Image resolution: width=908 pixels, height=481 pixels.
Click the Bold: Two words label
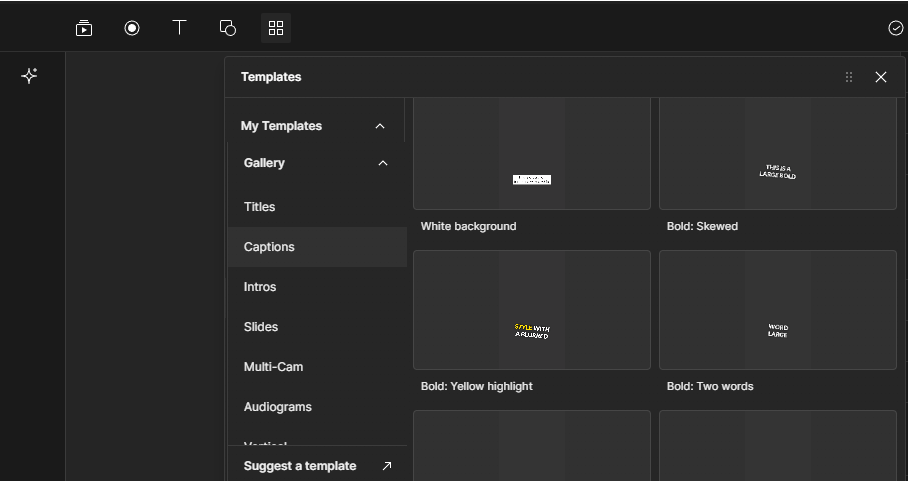click(x=710, y=386)
